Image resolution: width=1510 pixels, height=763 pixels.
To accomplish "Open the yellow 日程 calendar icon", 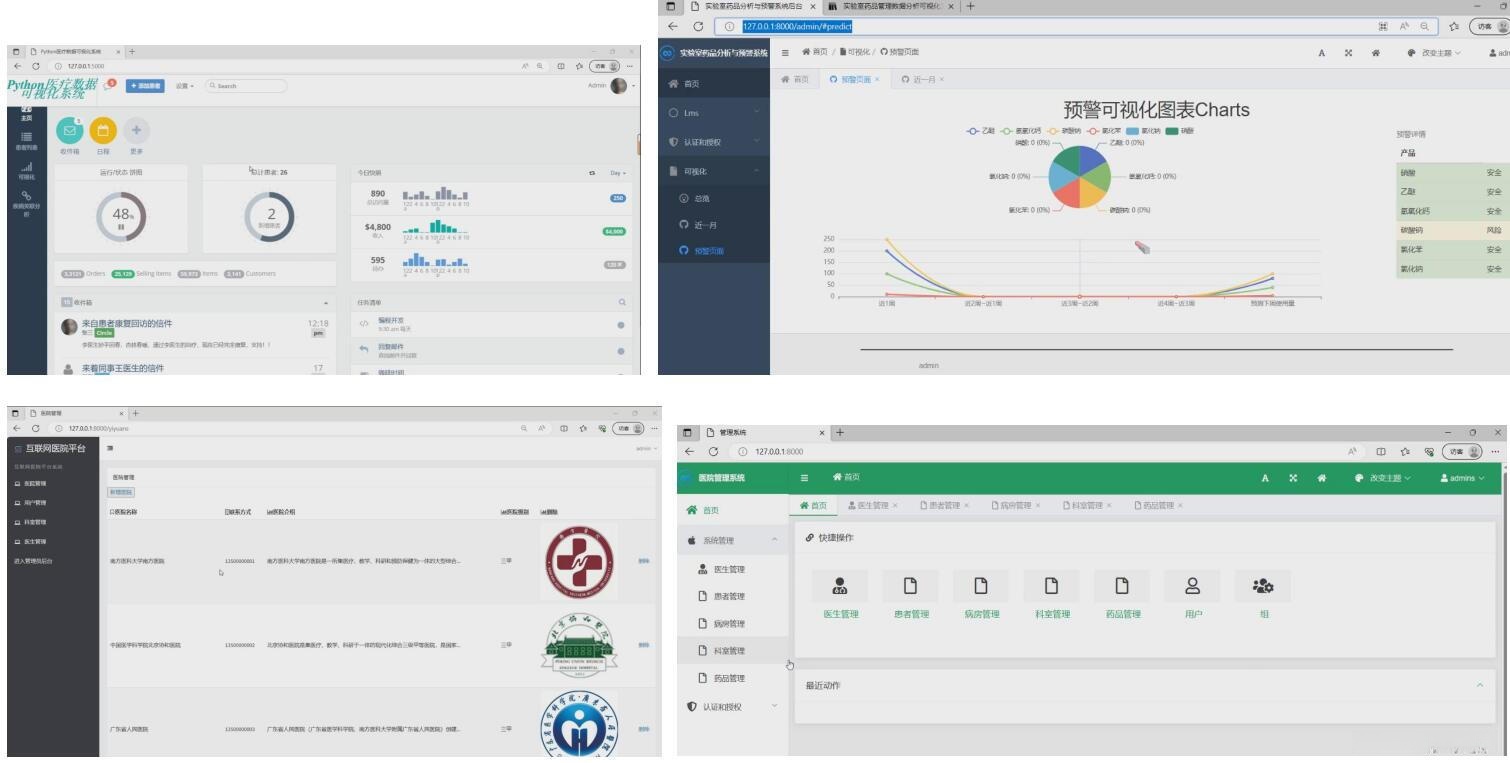I will (x=103, y=130).
